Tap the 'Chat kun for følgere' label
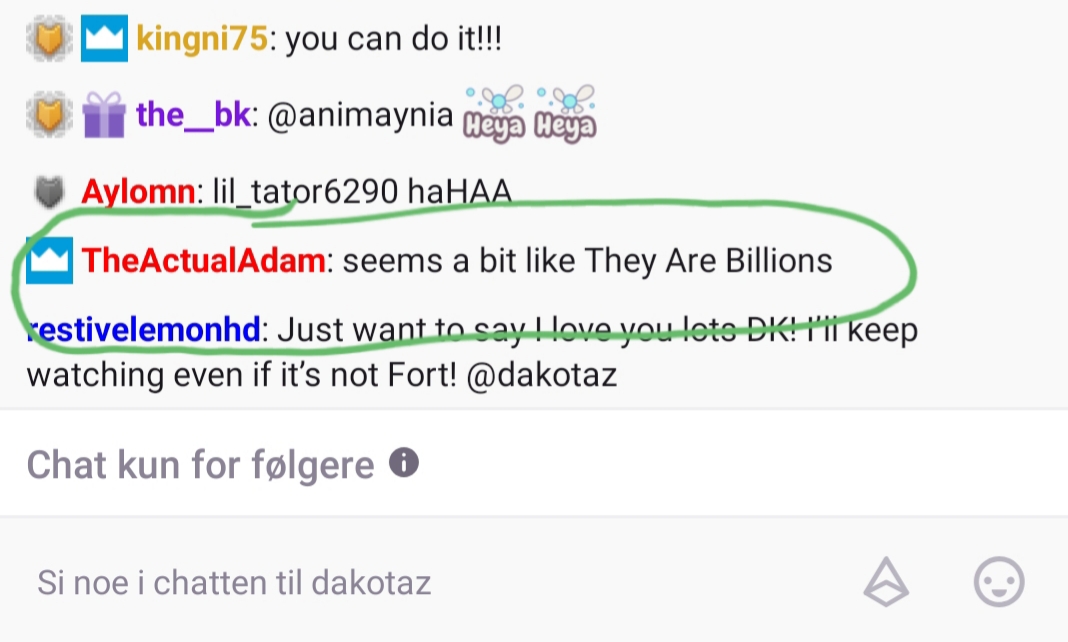The image size is (1068, 642). point(200,466)
